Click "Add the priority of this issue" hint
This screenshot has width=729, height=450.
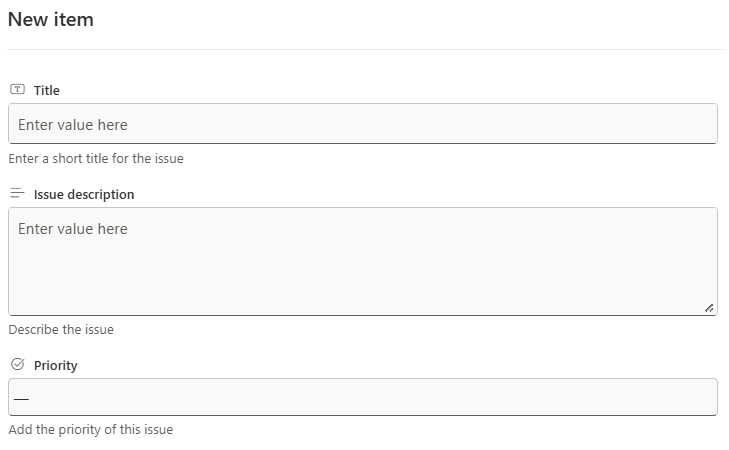click(91, 430)
